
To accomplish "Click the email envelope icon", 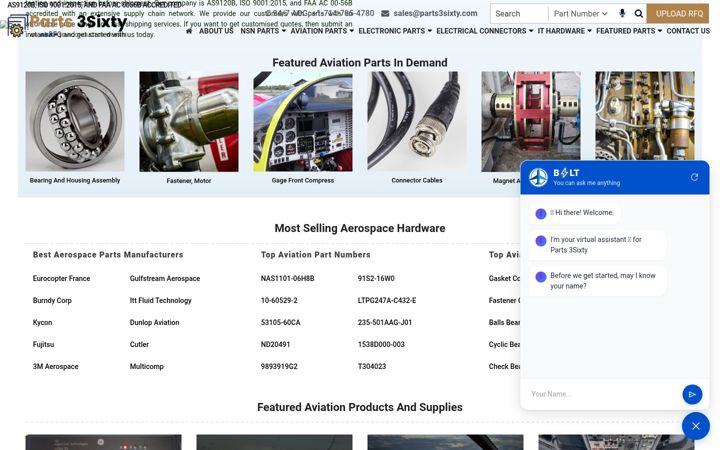I will (x=385, y=13).
